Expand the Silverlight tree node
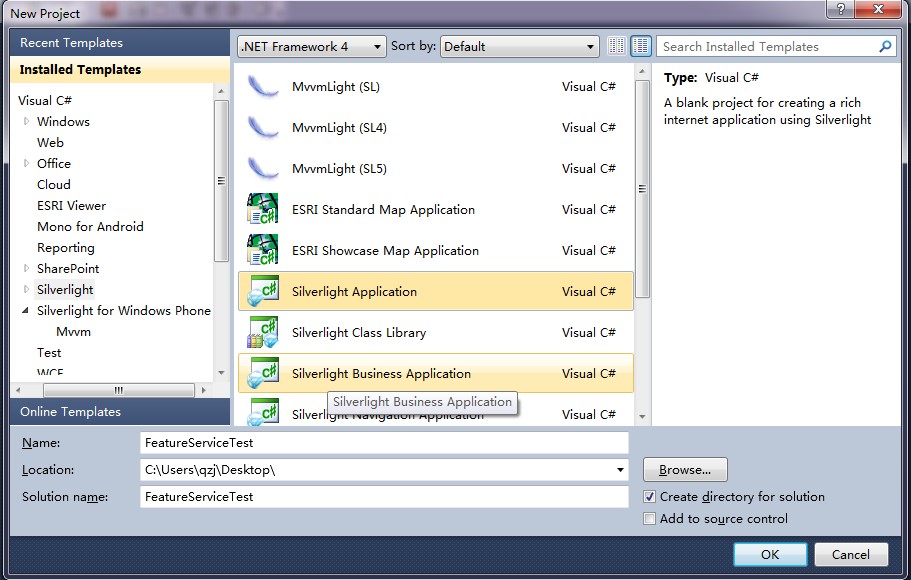 [x=26, y=289]
